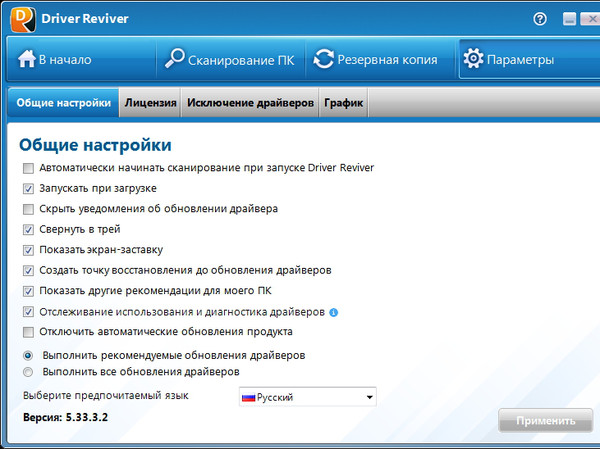This screenshot has width=600, height=449.
Task: Click the Общие настройки heading
Action: (95, 145)
